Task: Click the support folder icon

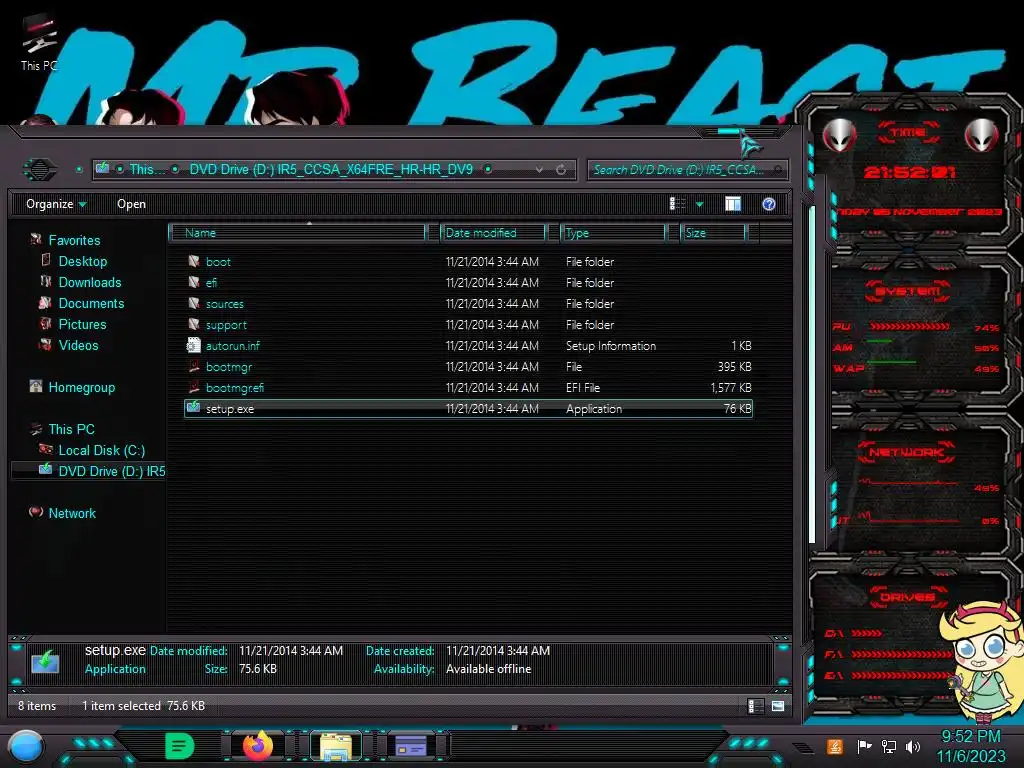Action: 194,324
